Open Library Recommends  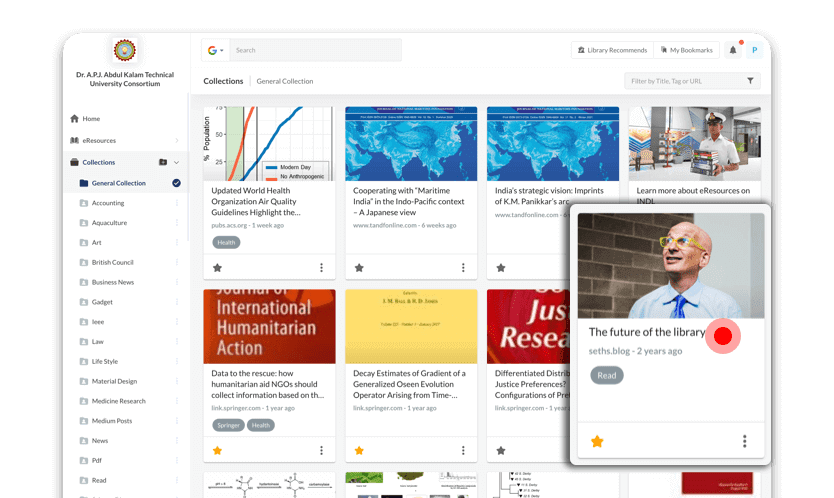614,50
